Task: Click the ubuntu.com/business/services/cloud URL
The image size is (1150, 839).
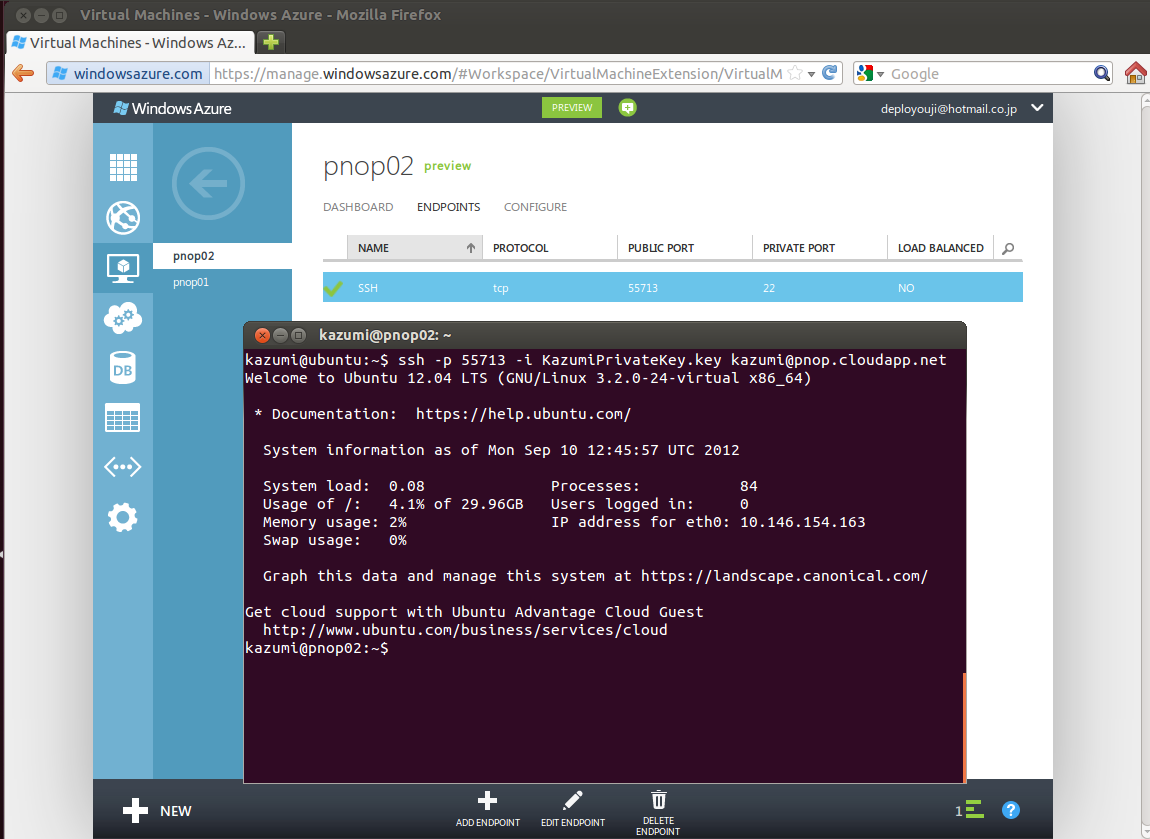Action: pos(465,630)
